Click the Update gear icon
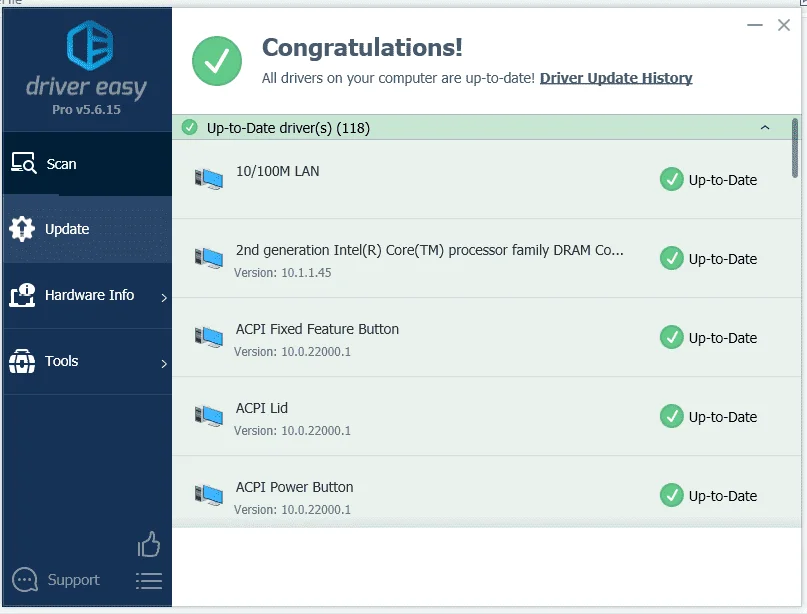807x614 pixels. point(22,229)
